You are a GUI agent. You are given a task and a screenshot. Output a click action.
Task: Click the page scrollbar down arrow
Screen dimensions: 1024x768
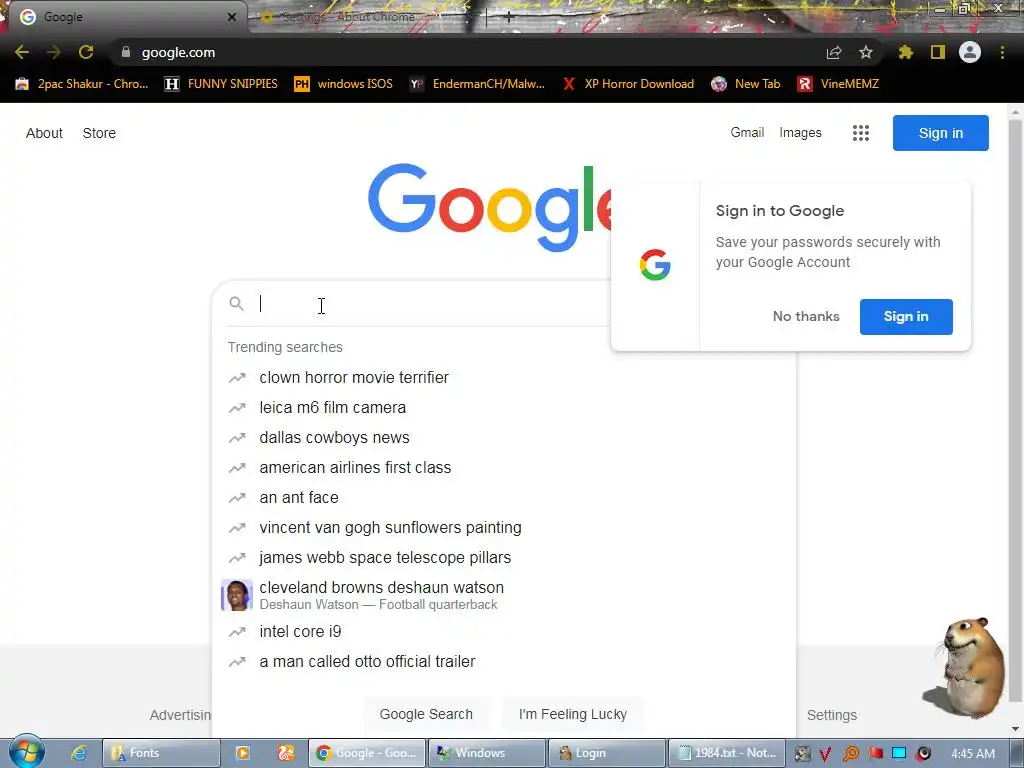(1015, 729)
